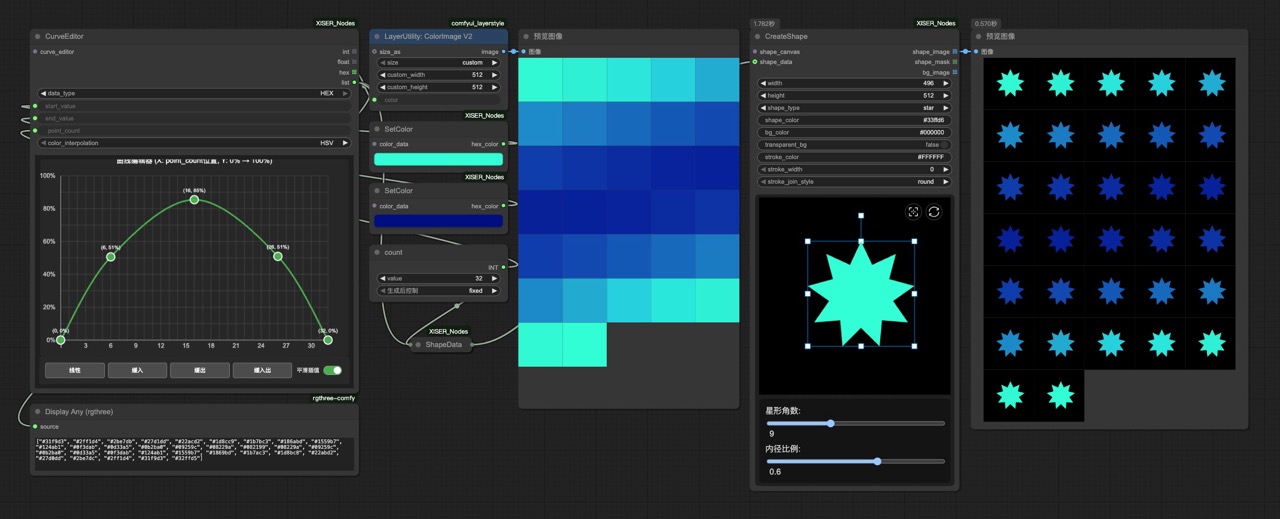Image resolution: width=1280 pixels, height=519 pixels.
Task: Open the stroke_join_style dropdown showing round
Action: pyautogui.click(x=855, y=182)
